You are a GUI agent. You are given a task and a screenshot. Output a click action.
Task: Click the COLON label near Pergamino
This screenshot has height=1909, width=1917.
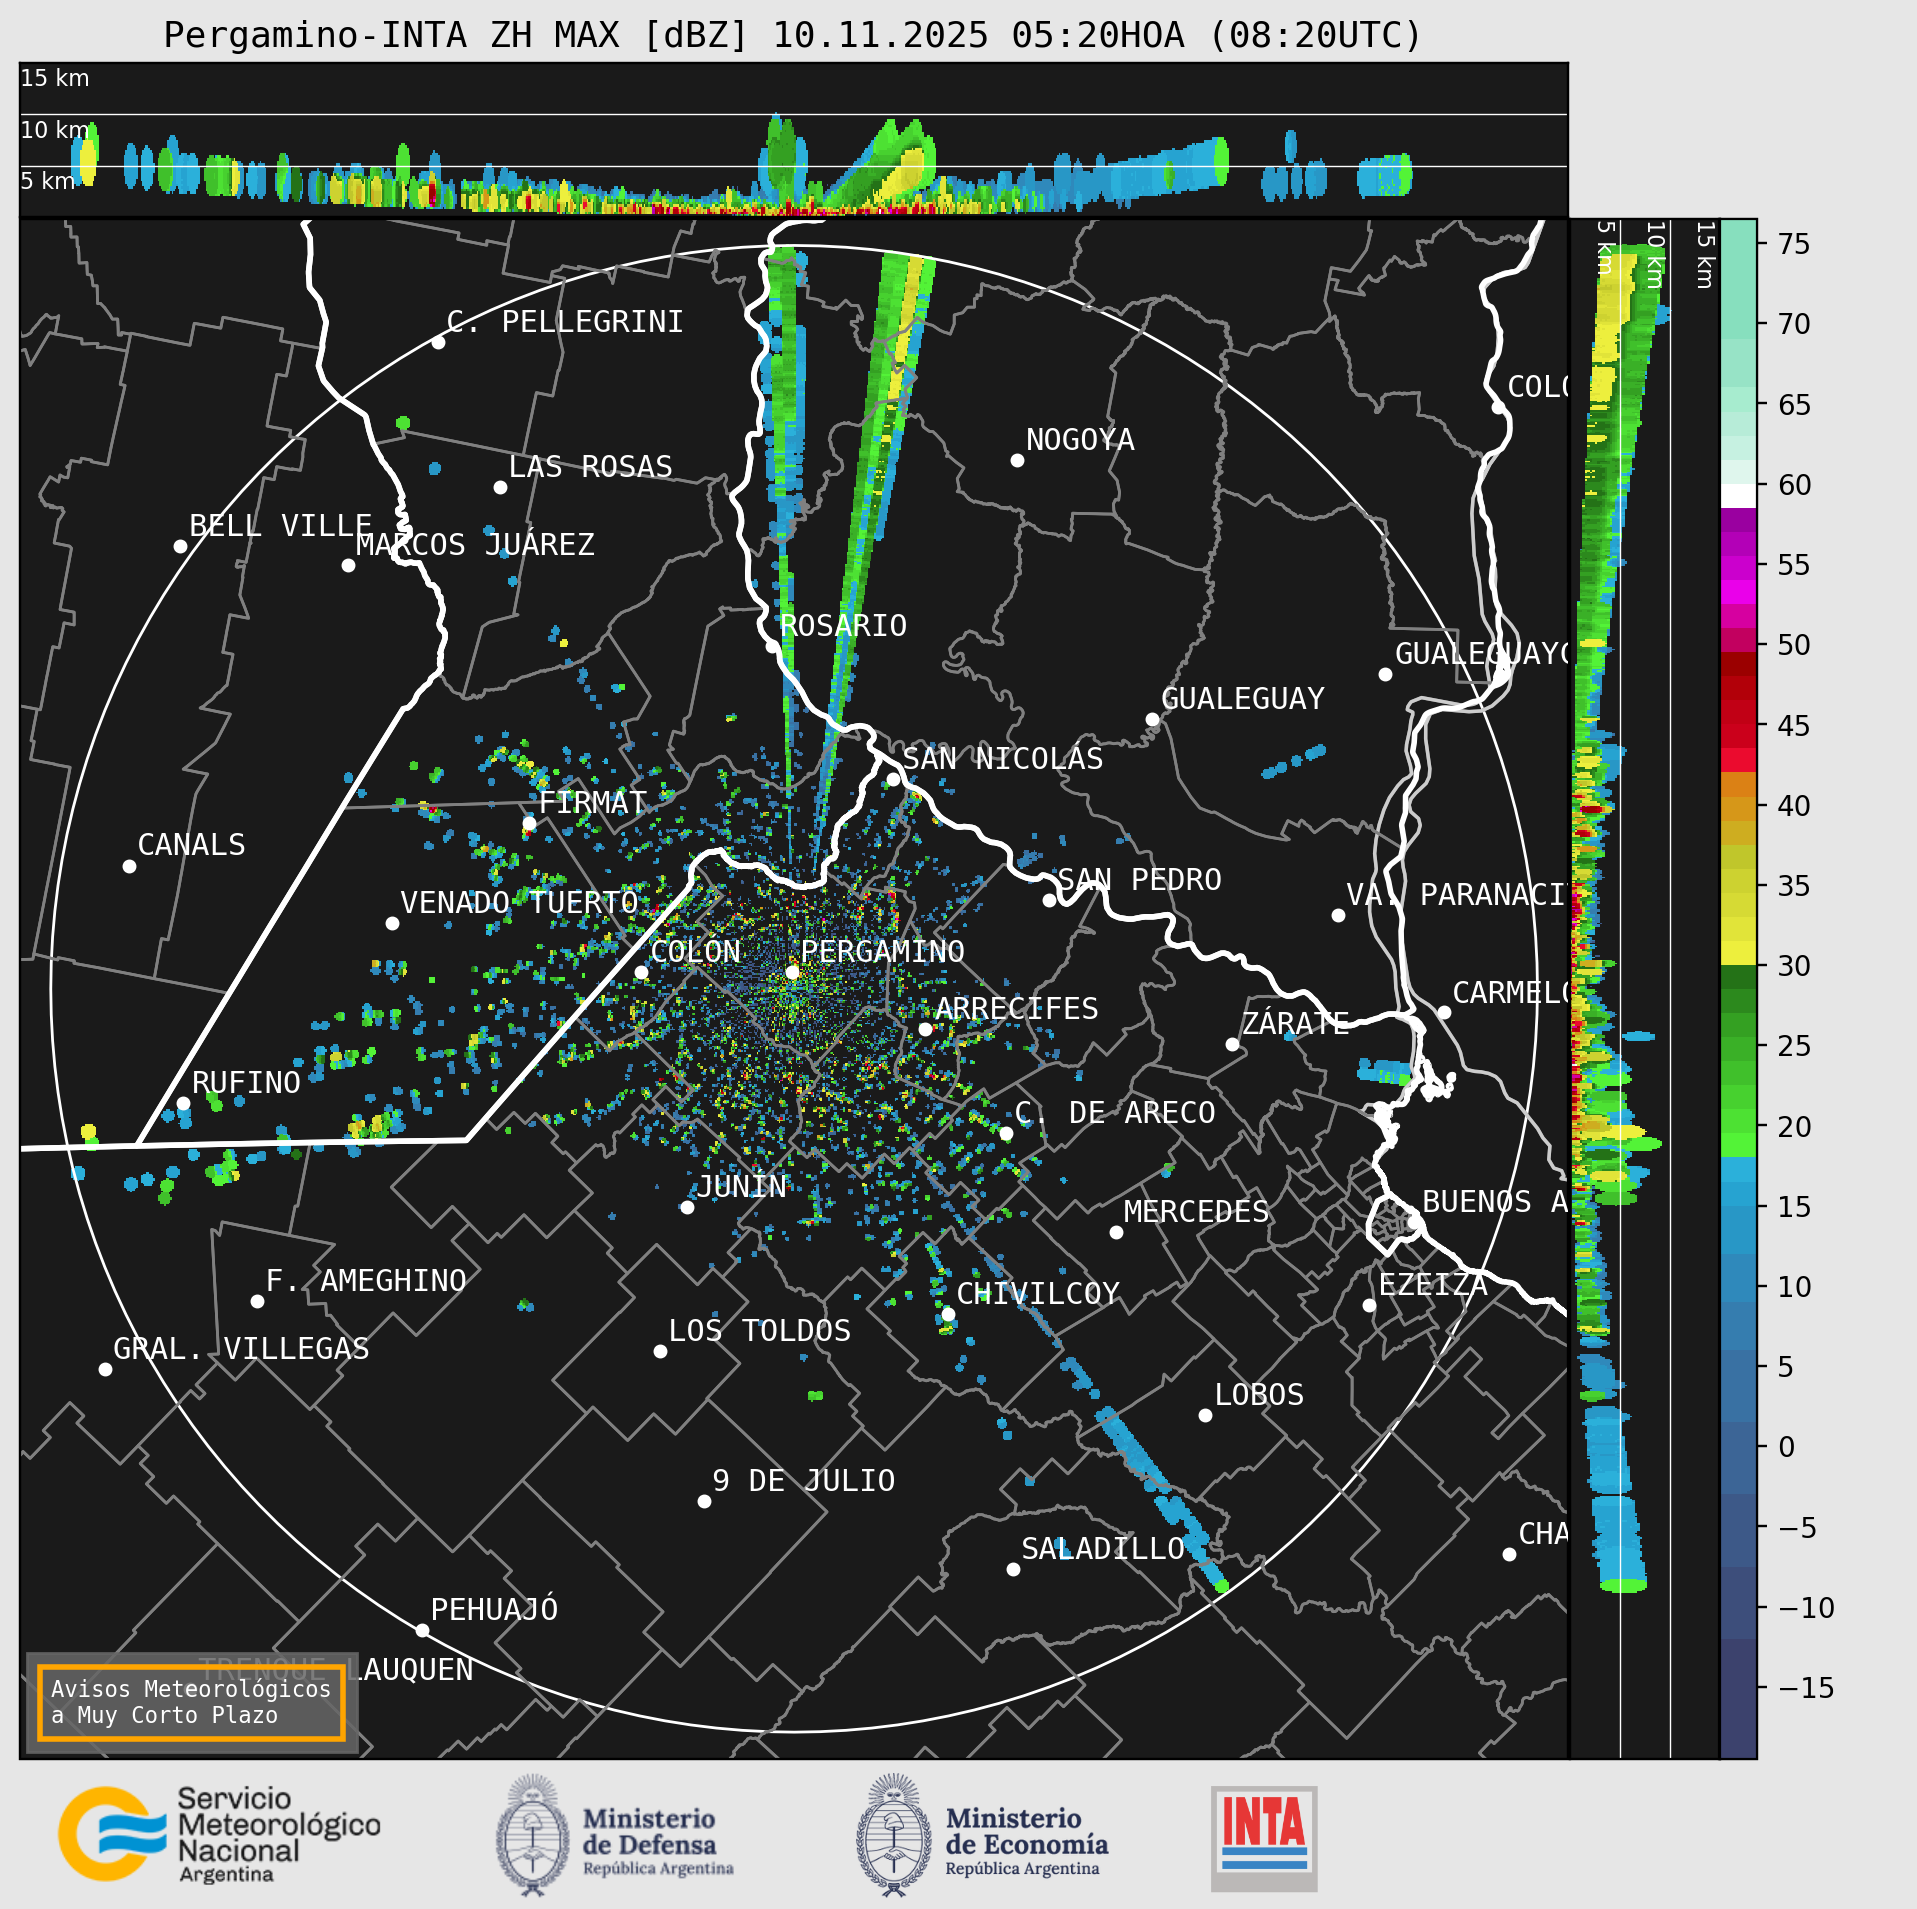695,951
